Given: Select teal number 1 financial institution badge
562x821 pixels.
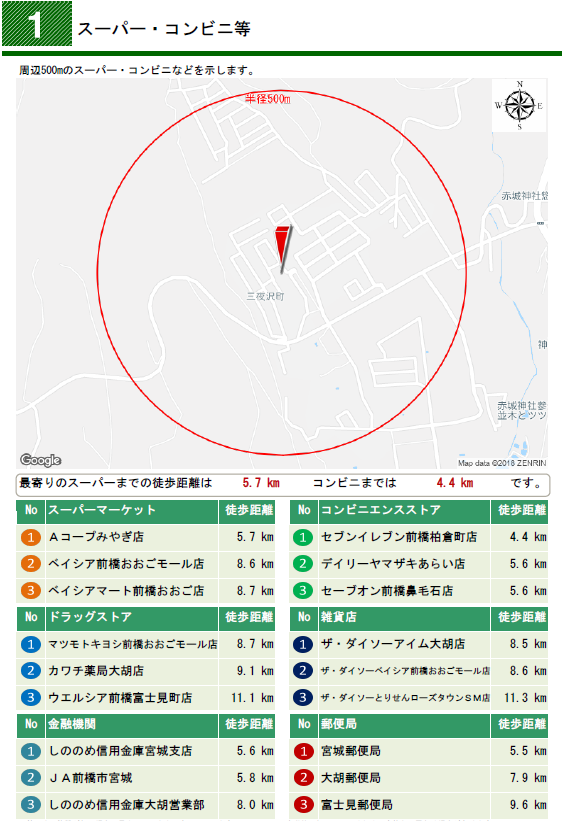Looking at the screenshot, I should tap(31, 751).
